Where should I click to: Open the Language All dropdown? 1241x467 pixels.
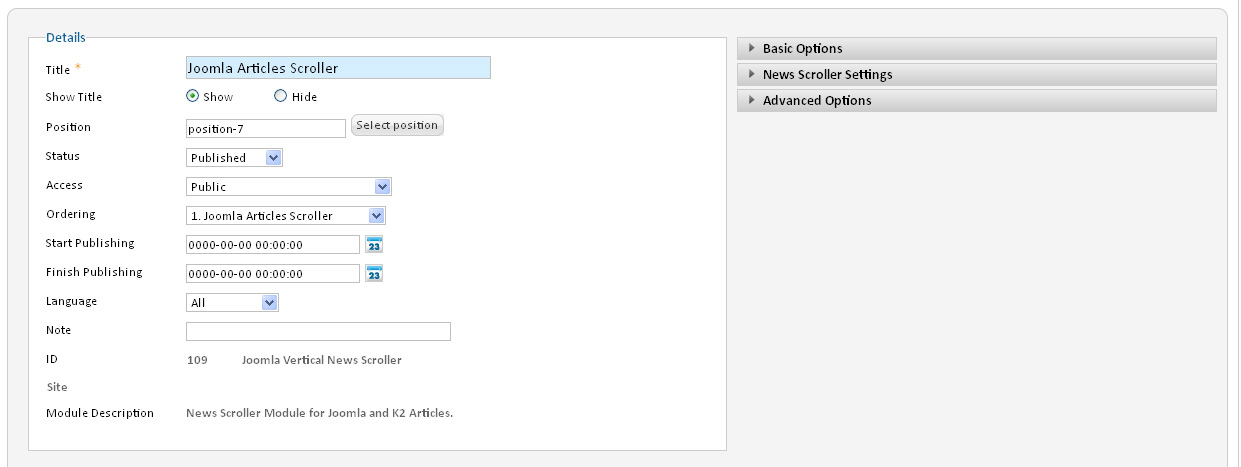(x=233, y=302)
